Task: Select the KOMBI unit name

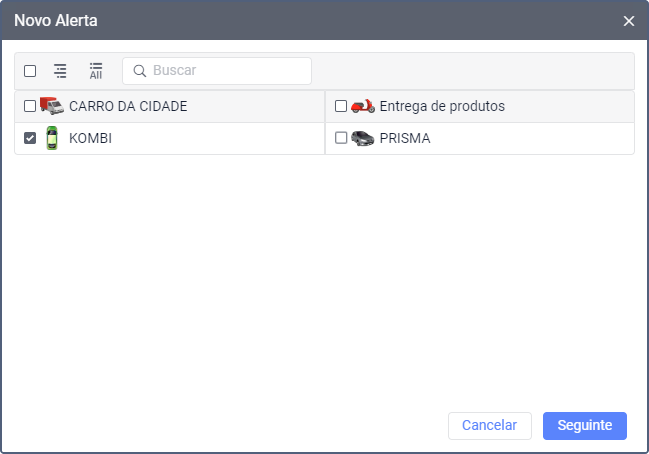Action: 90,138
